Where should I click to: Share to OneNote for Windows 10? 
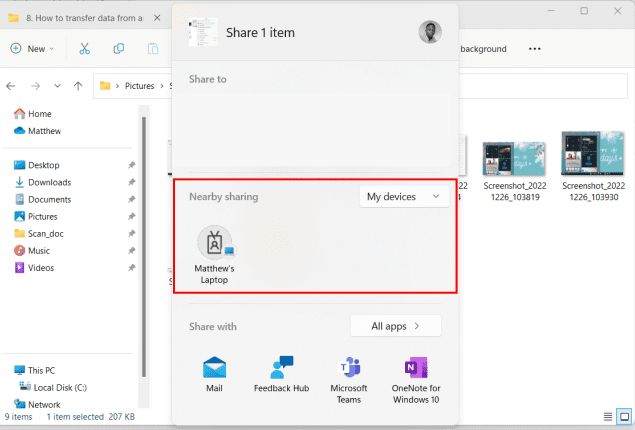pos(417,377)
